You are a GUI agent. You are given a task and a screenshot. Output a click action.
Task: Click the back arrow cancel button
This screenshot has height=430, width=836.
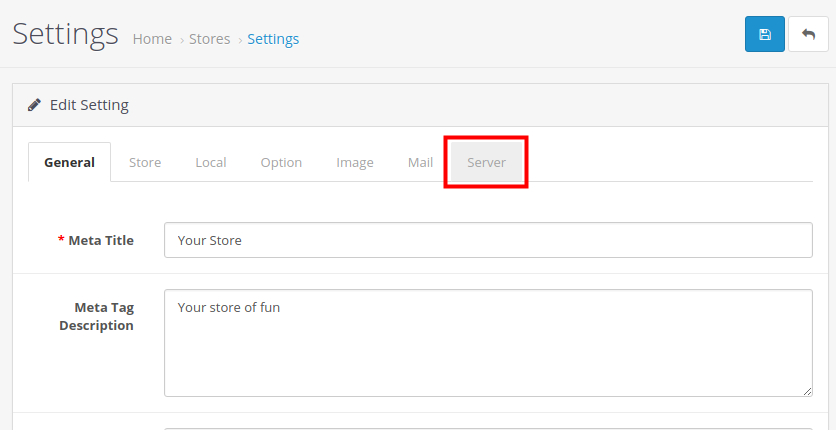pyautogui.click(x=808, y=34)
